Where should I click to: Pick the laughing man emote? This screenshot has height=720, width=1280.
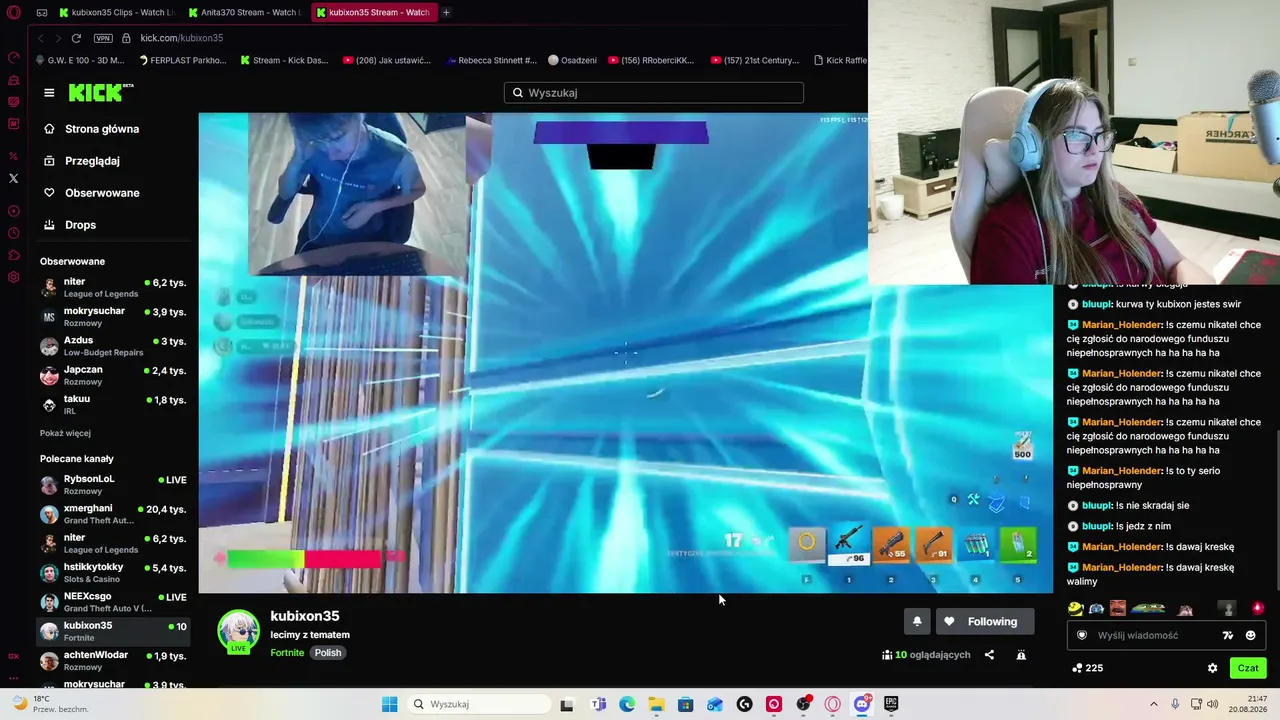click(1118, 608)
